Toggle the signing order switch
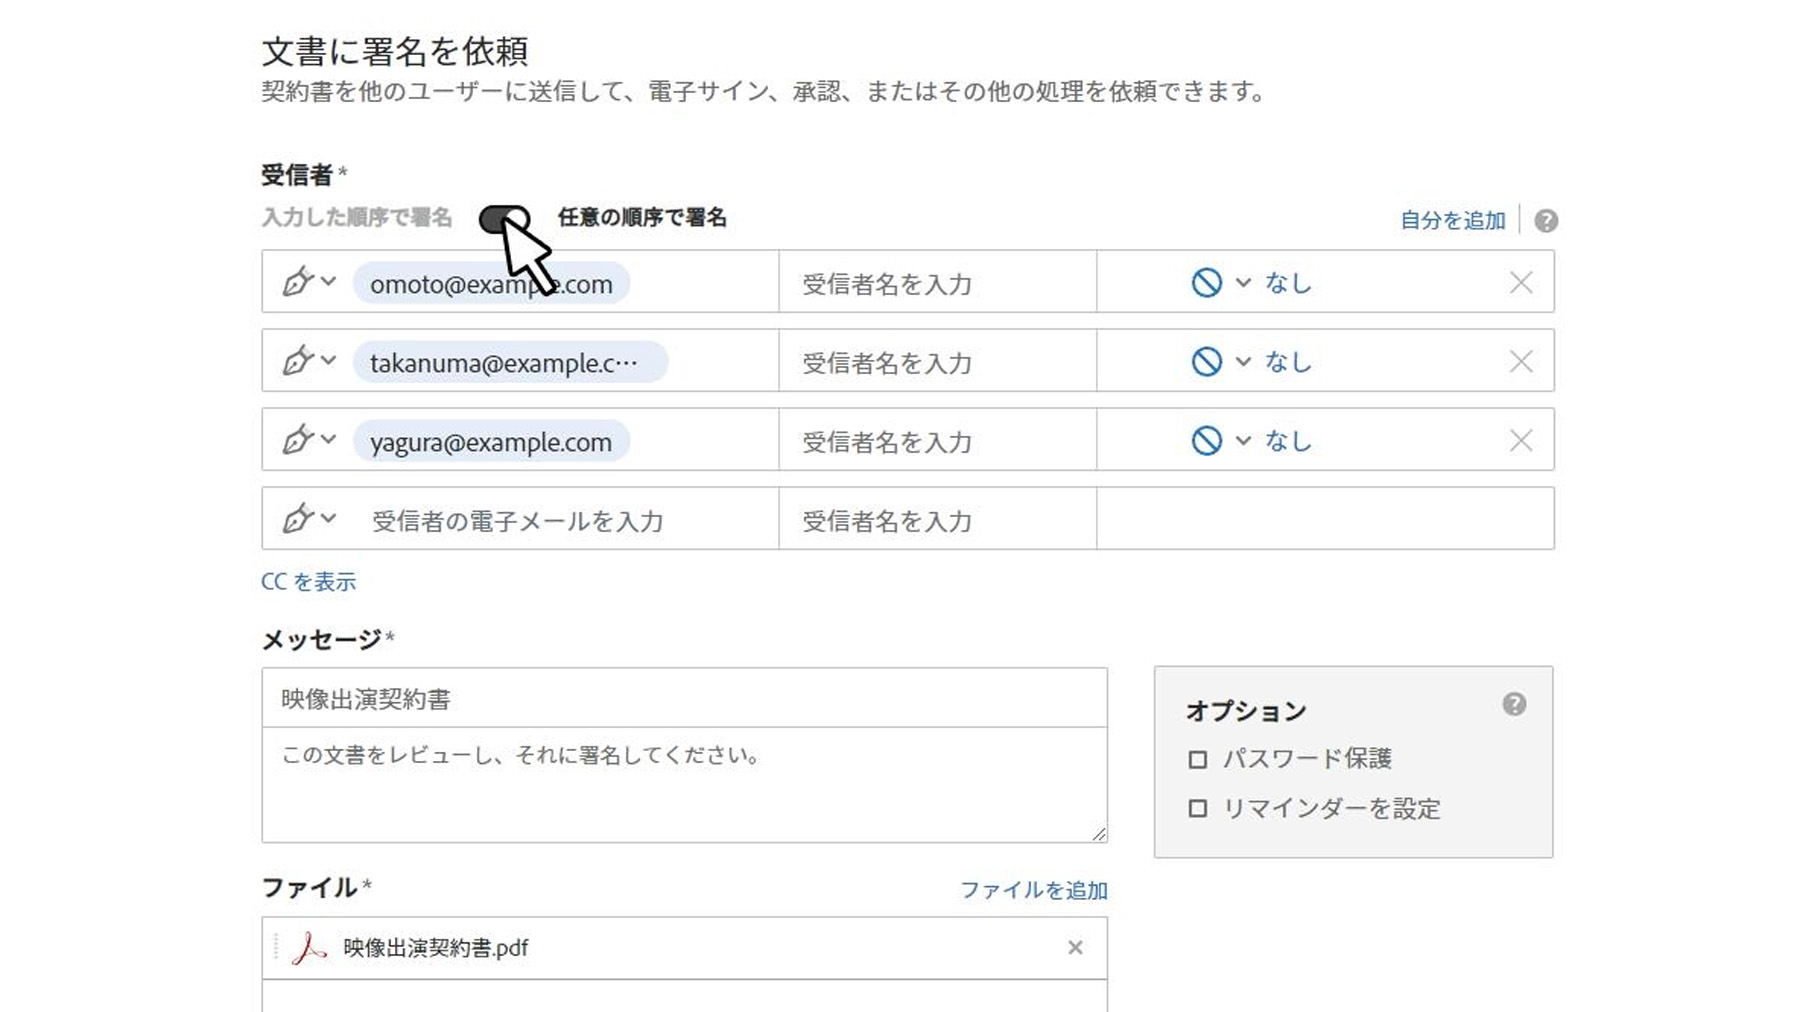 [x=504, y=219]
